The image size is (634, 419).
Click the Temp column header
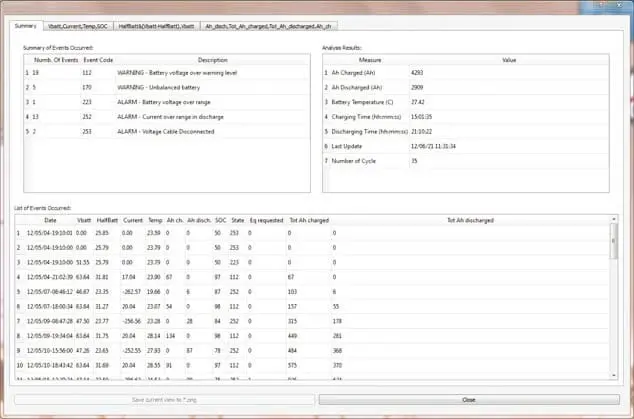155,220
